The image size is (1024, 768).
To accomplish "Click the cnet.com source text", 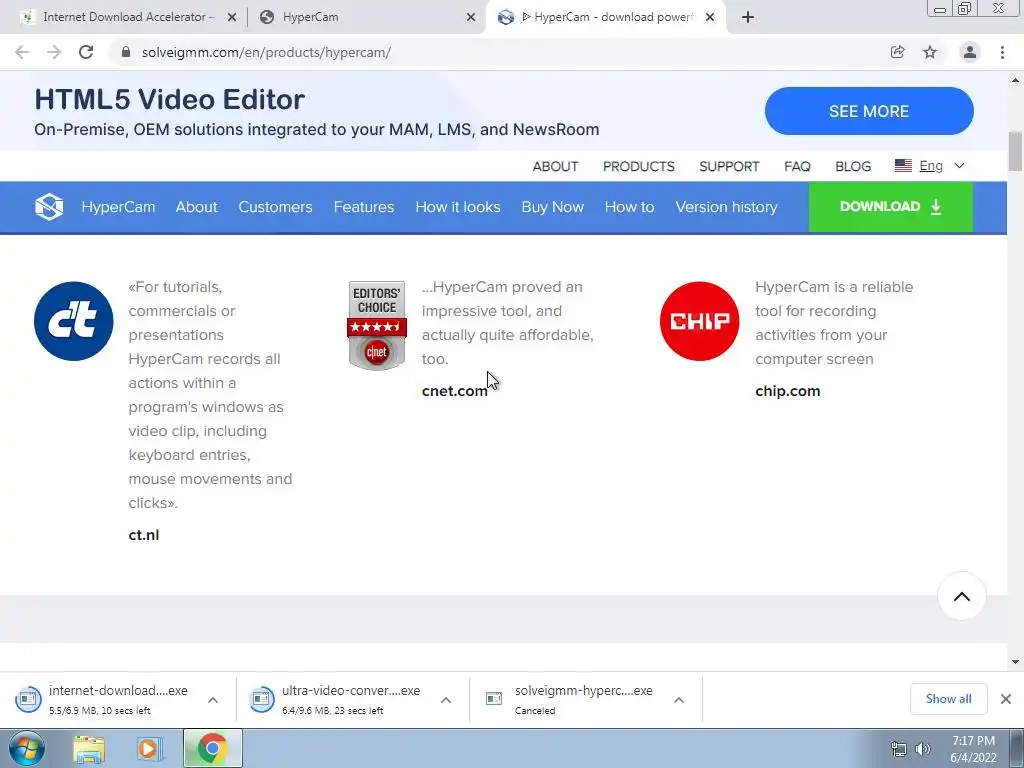I will 455,391.
